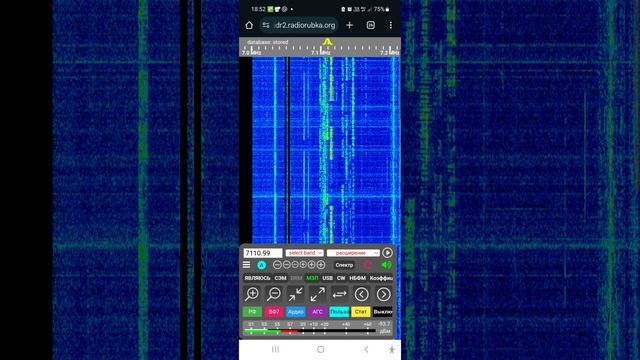Mute audio with the green speaker icon
Viewport: 640px width, 360px height.
pos(386,265)
